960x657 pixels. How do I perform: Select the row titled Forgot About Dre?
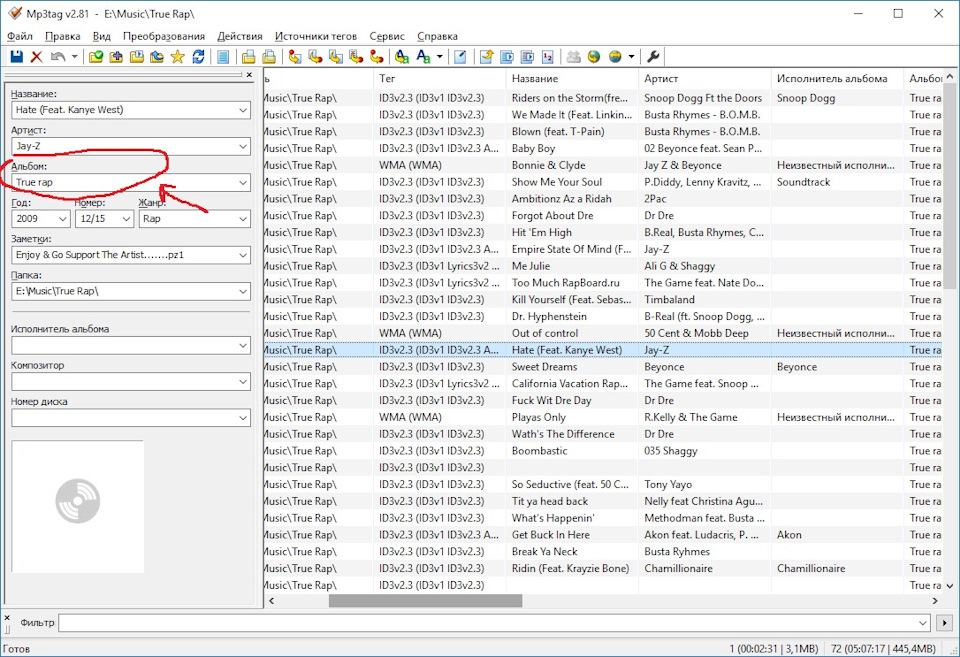(x=603, y=216)
